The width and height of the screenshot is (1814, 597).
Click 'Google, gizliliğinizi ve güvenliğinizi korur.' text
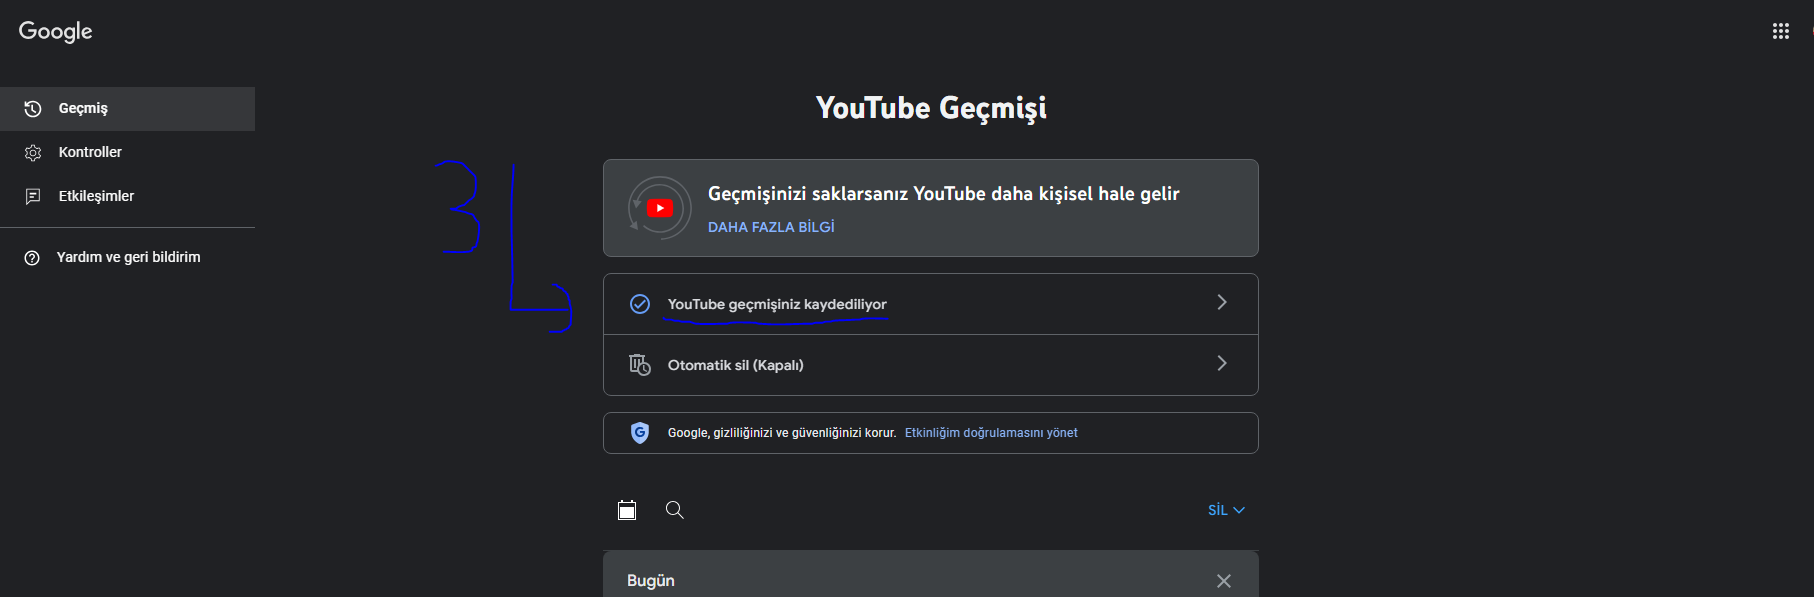782,433
